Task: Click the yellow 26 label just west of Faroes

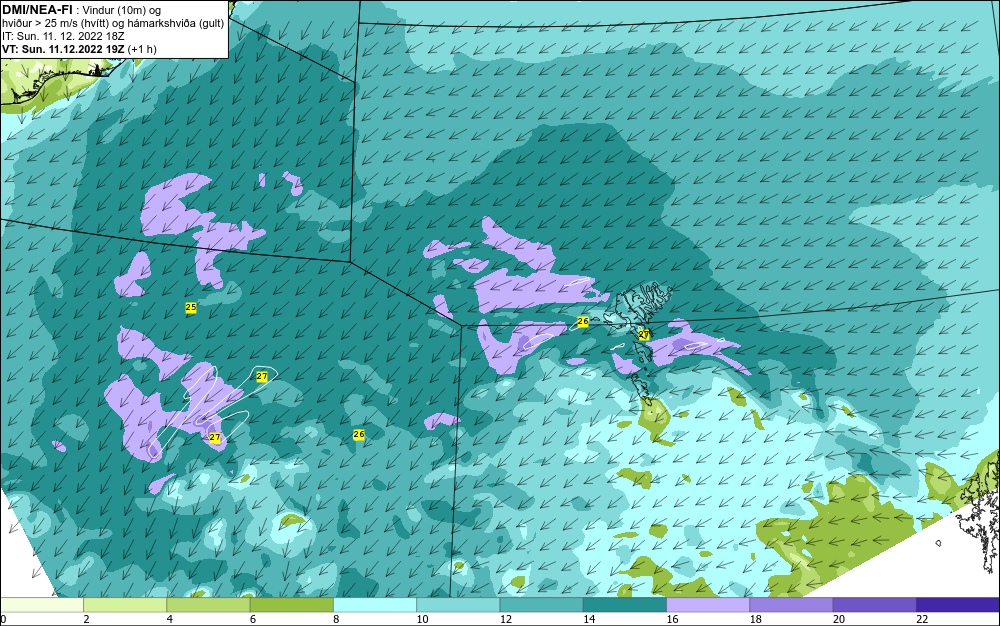Action: (582, 322)
